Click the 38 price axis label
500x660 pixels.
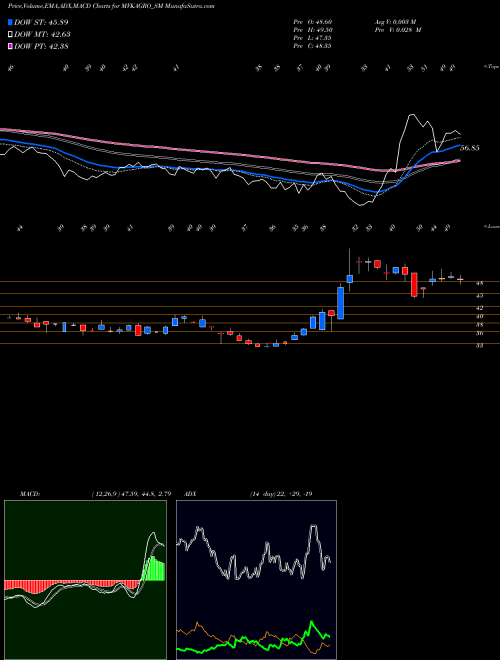click(x=479, y=325)
